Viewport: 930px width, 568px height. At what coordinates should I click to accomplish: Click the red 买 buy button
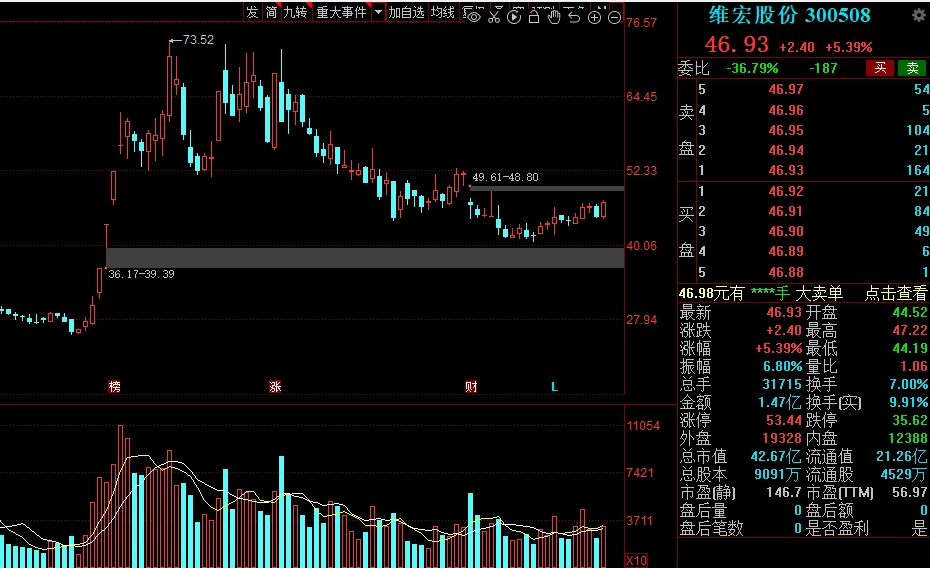pos(880,68)
